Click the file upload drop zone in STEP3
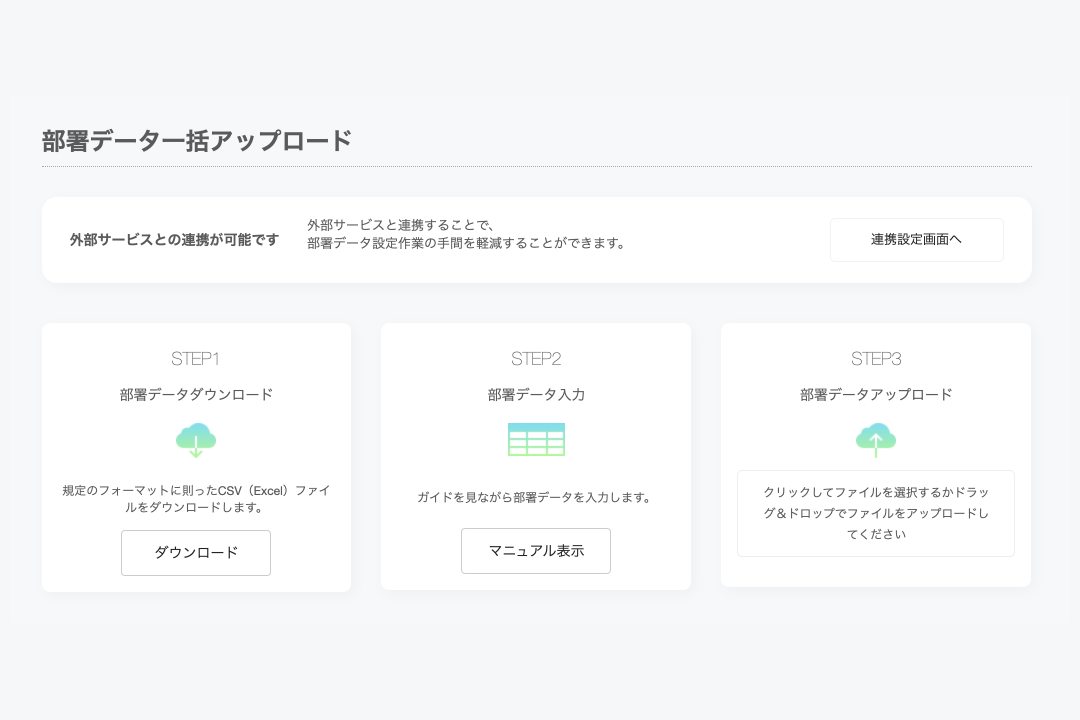The width and height of the screenshot is (1080, 720). pos(875,513)
